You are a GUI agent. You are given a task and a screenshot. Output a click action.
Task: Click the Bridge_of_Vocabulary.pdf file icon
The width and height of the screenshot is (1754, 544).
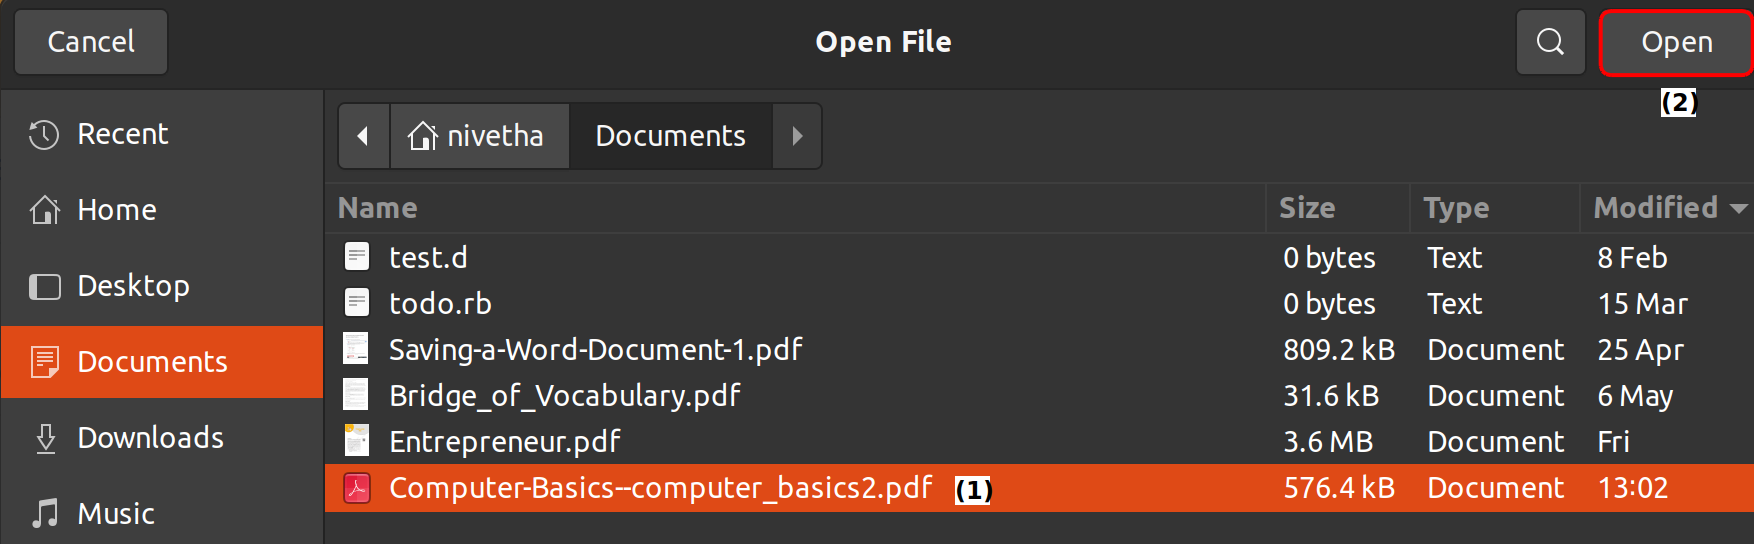[357, 395]
